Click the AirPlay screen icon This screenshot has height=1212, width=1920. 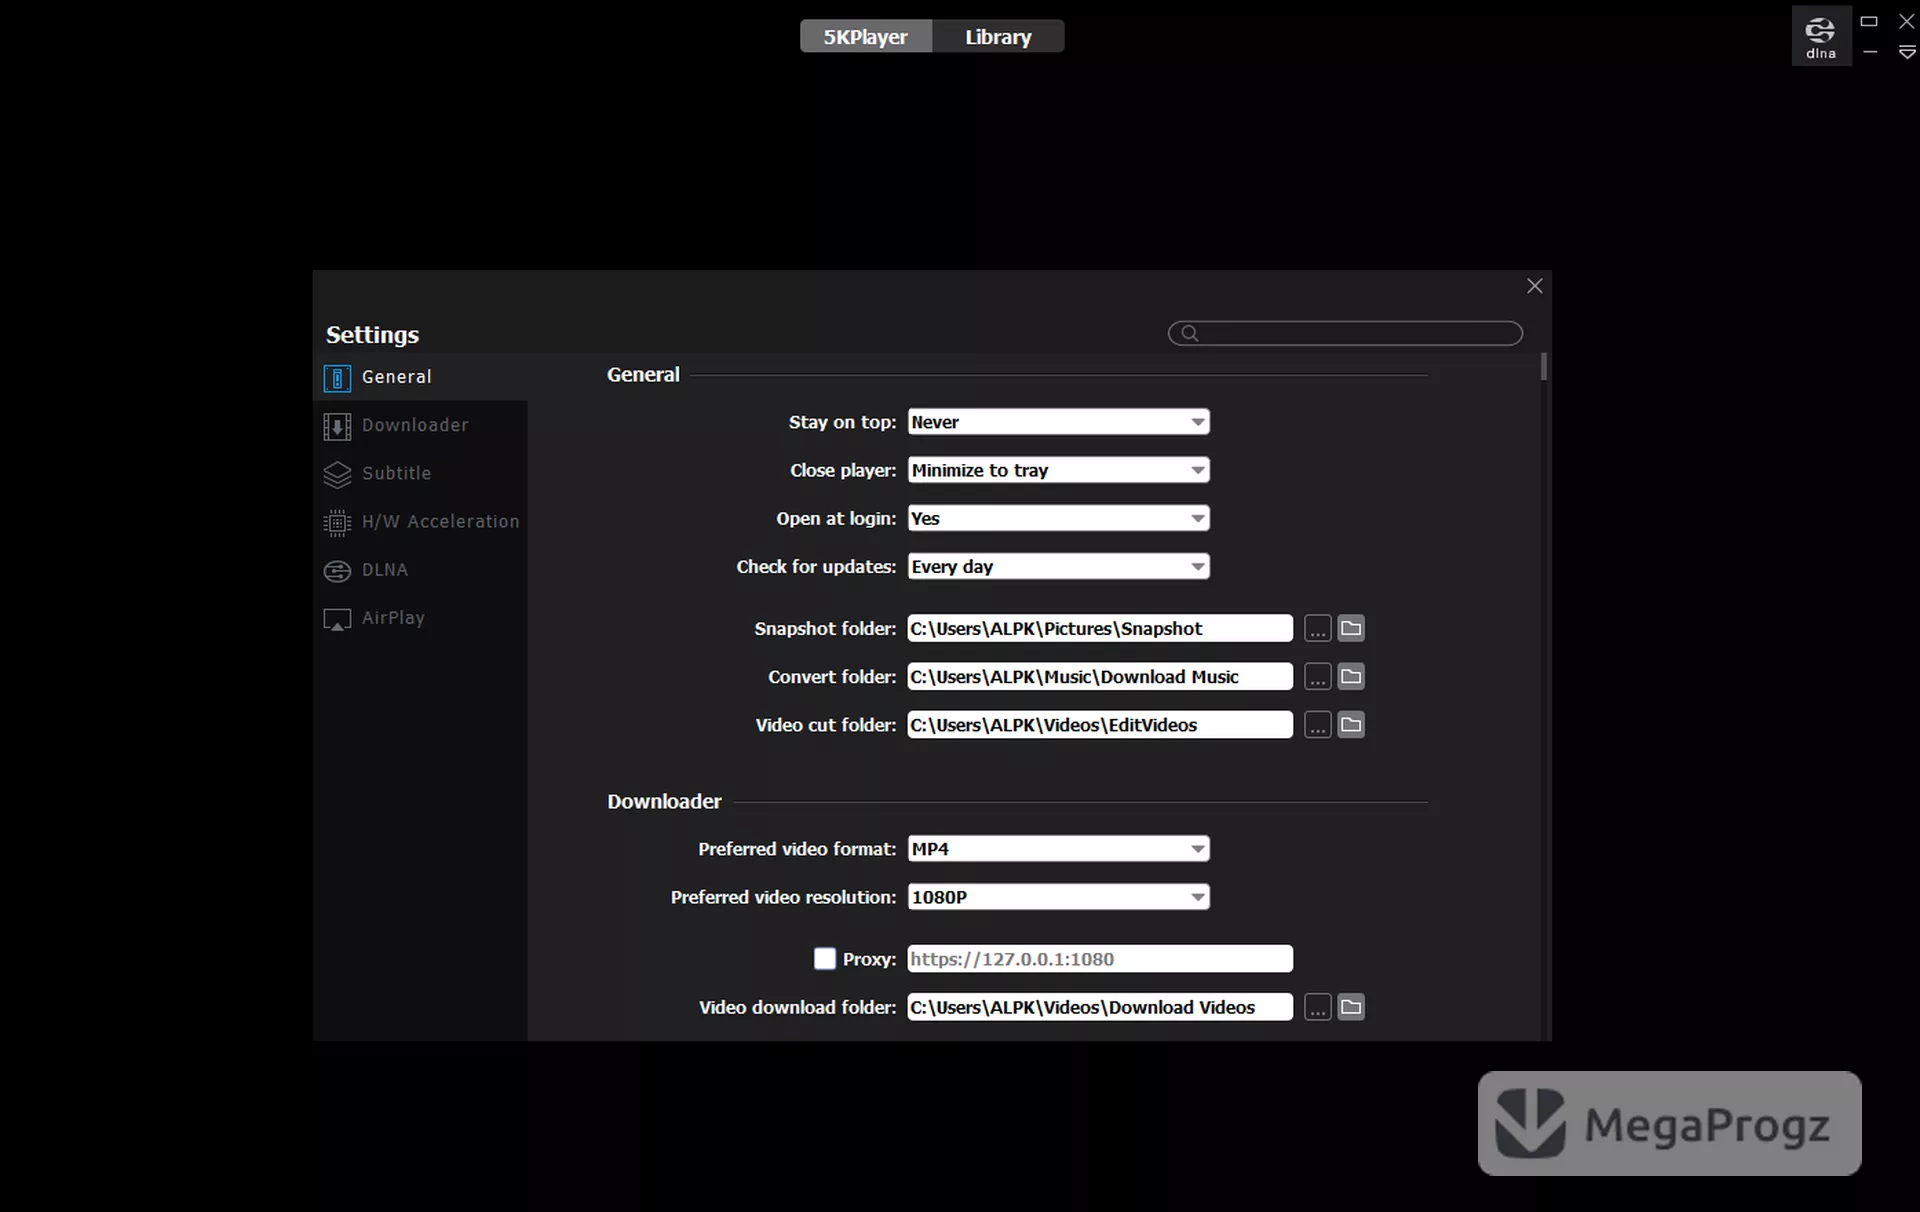click(337, 619)
